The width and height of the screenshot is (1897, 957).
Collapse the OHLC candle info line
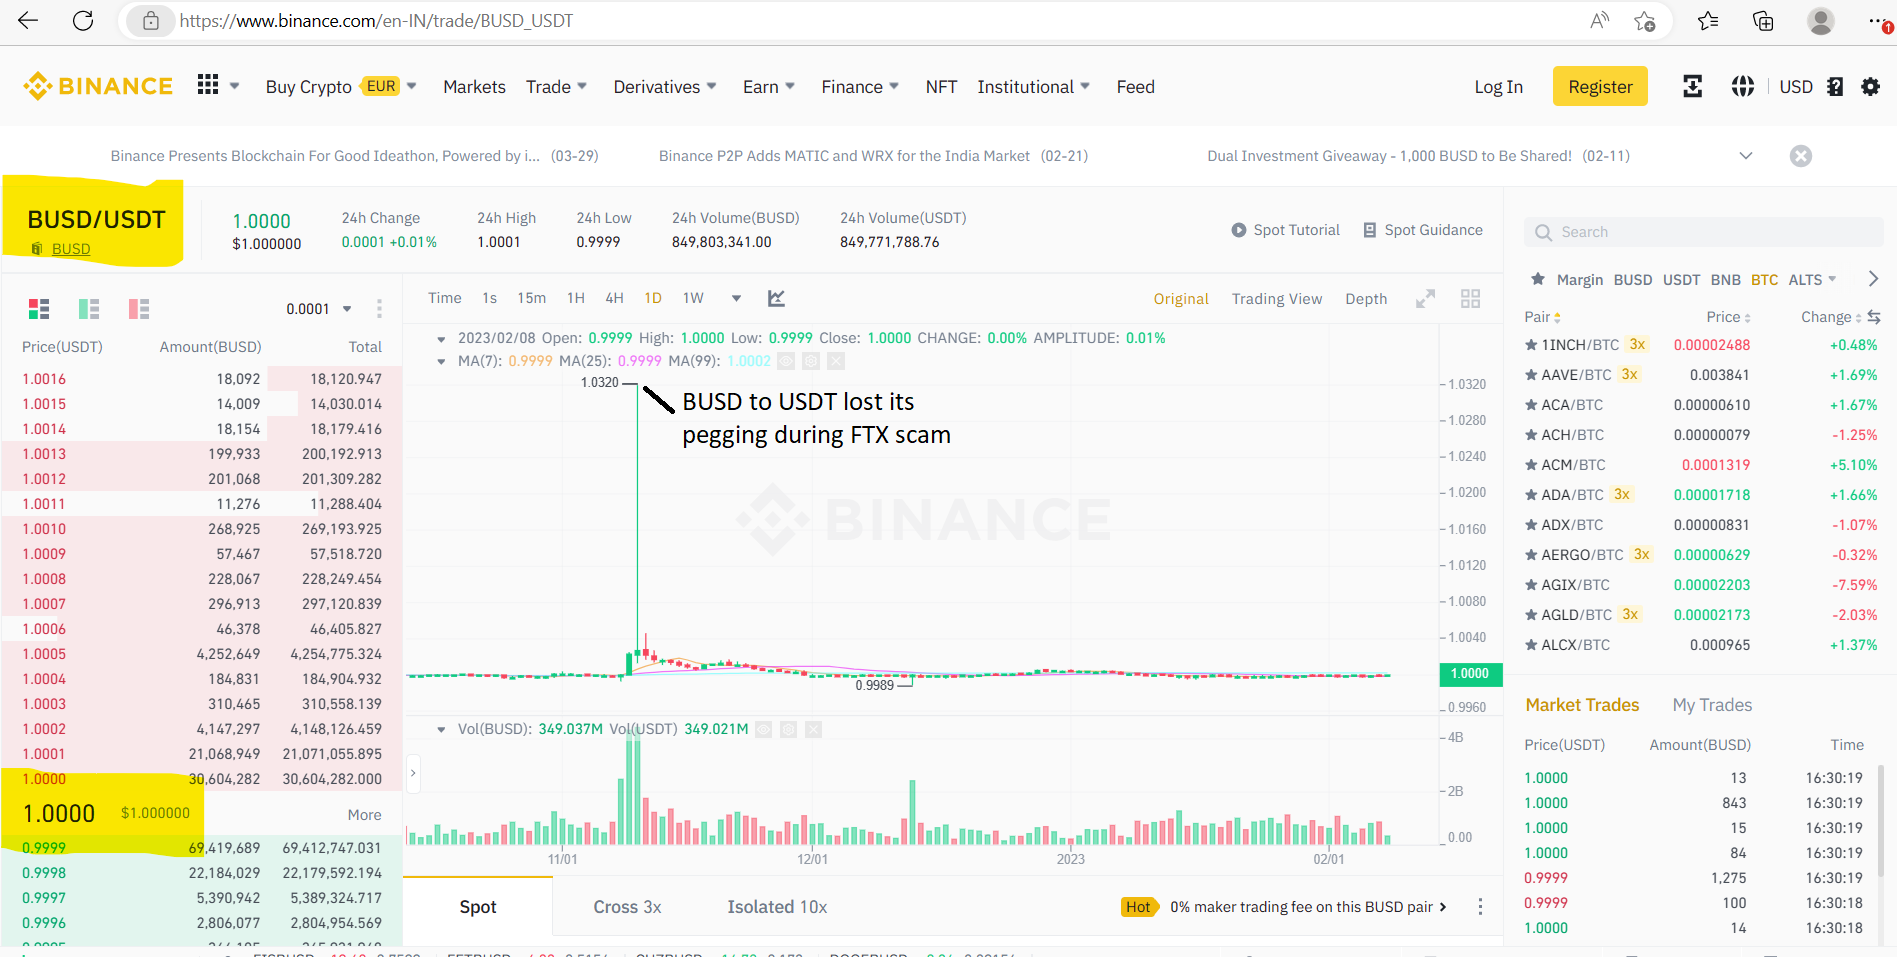[441, 339]
